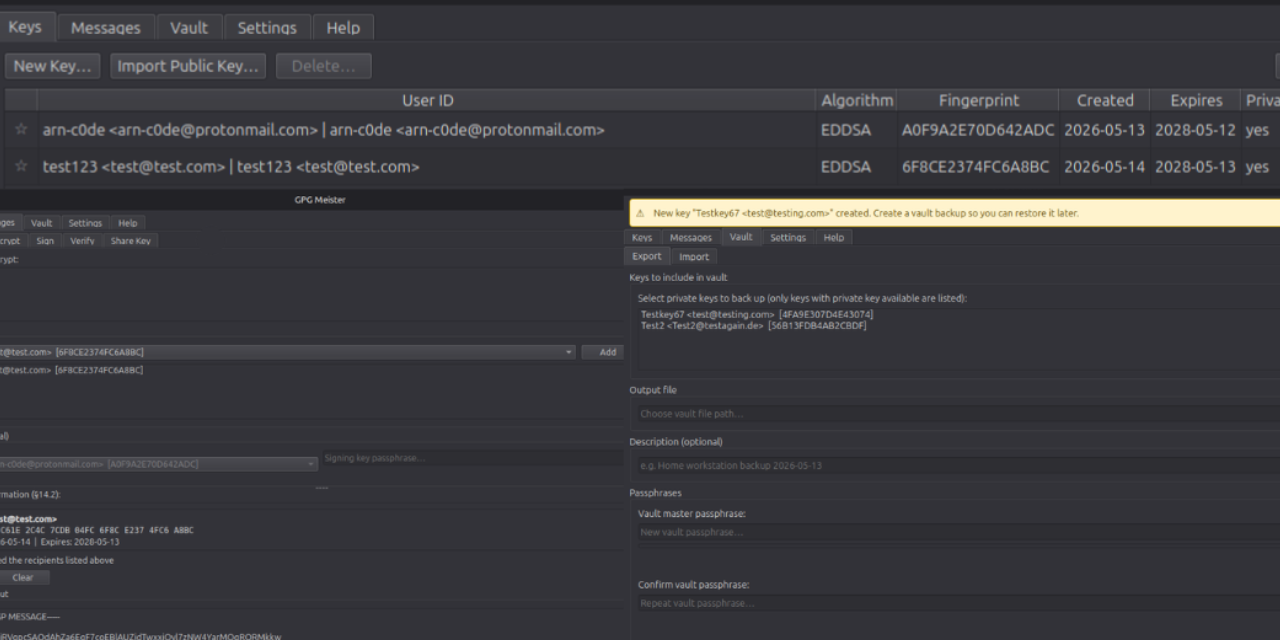Select Vault tab in the GPG Meister messages window
The width and height of the screenshot is (1280, 640).
[41, 223]
